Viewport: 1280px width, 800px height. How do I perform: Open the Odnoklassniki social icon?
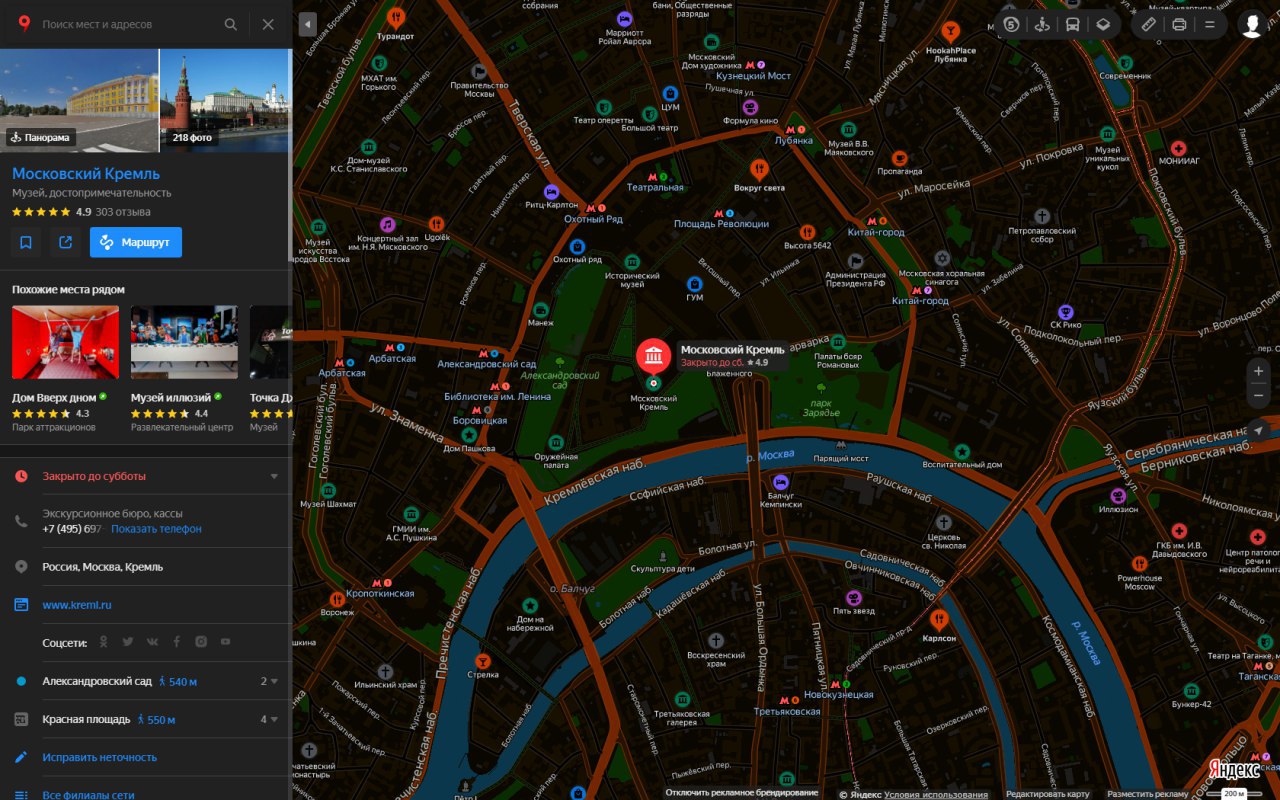[x=104, y=642]
